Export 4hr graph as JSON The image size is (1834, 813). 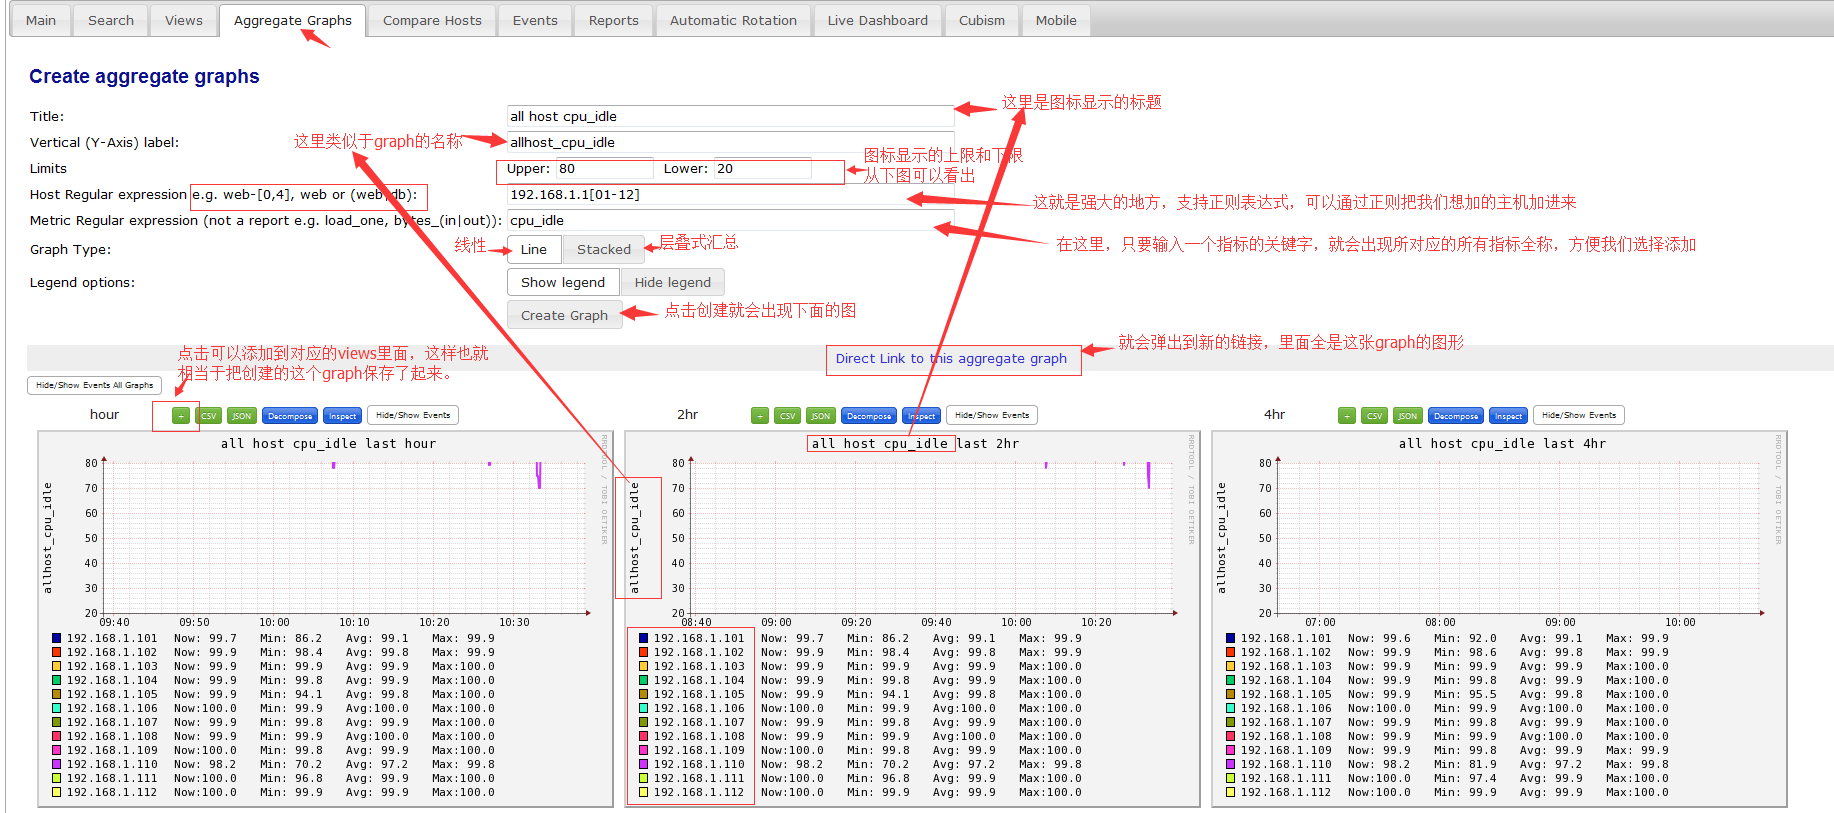click(x=1407, y=416)
